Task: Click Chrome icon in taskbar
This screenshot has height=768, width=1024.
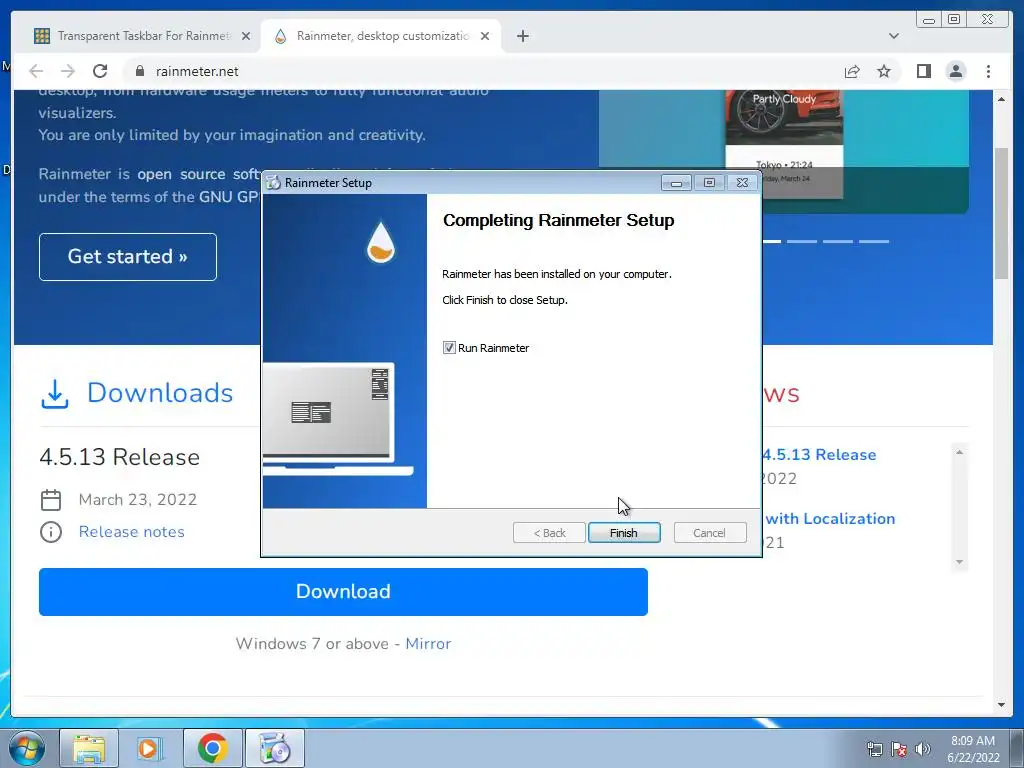Action: point(212,748)
